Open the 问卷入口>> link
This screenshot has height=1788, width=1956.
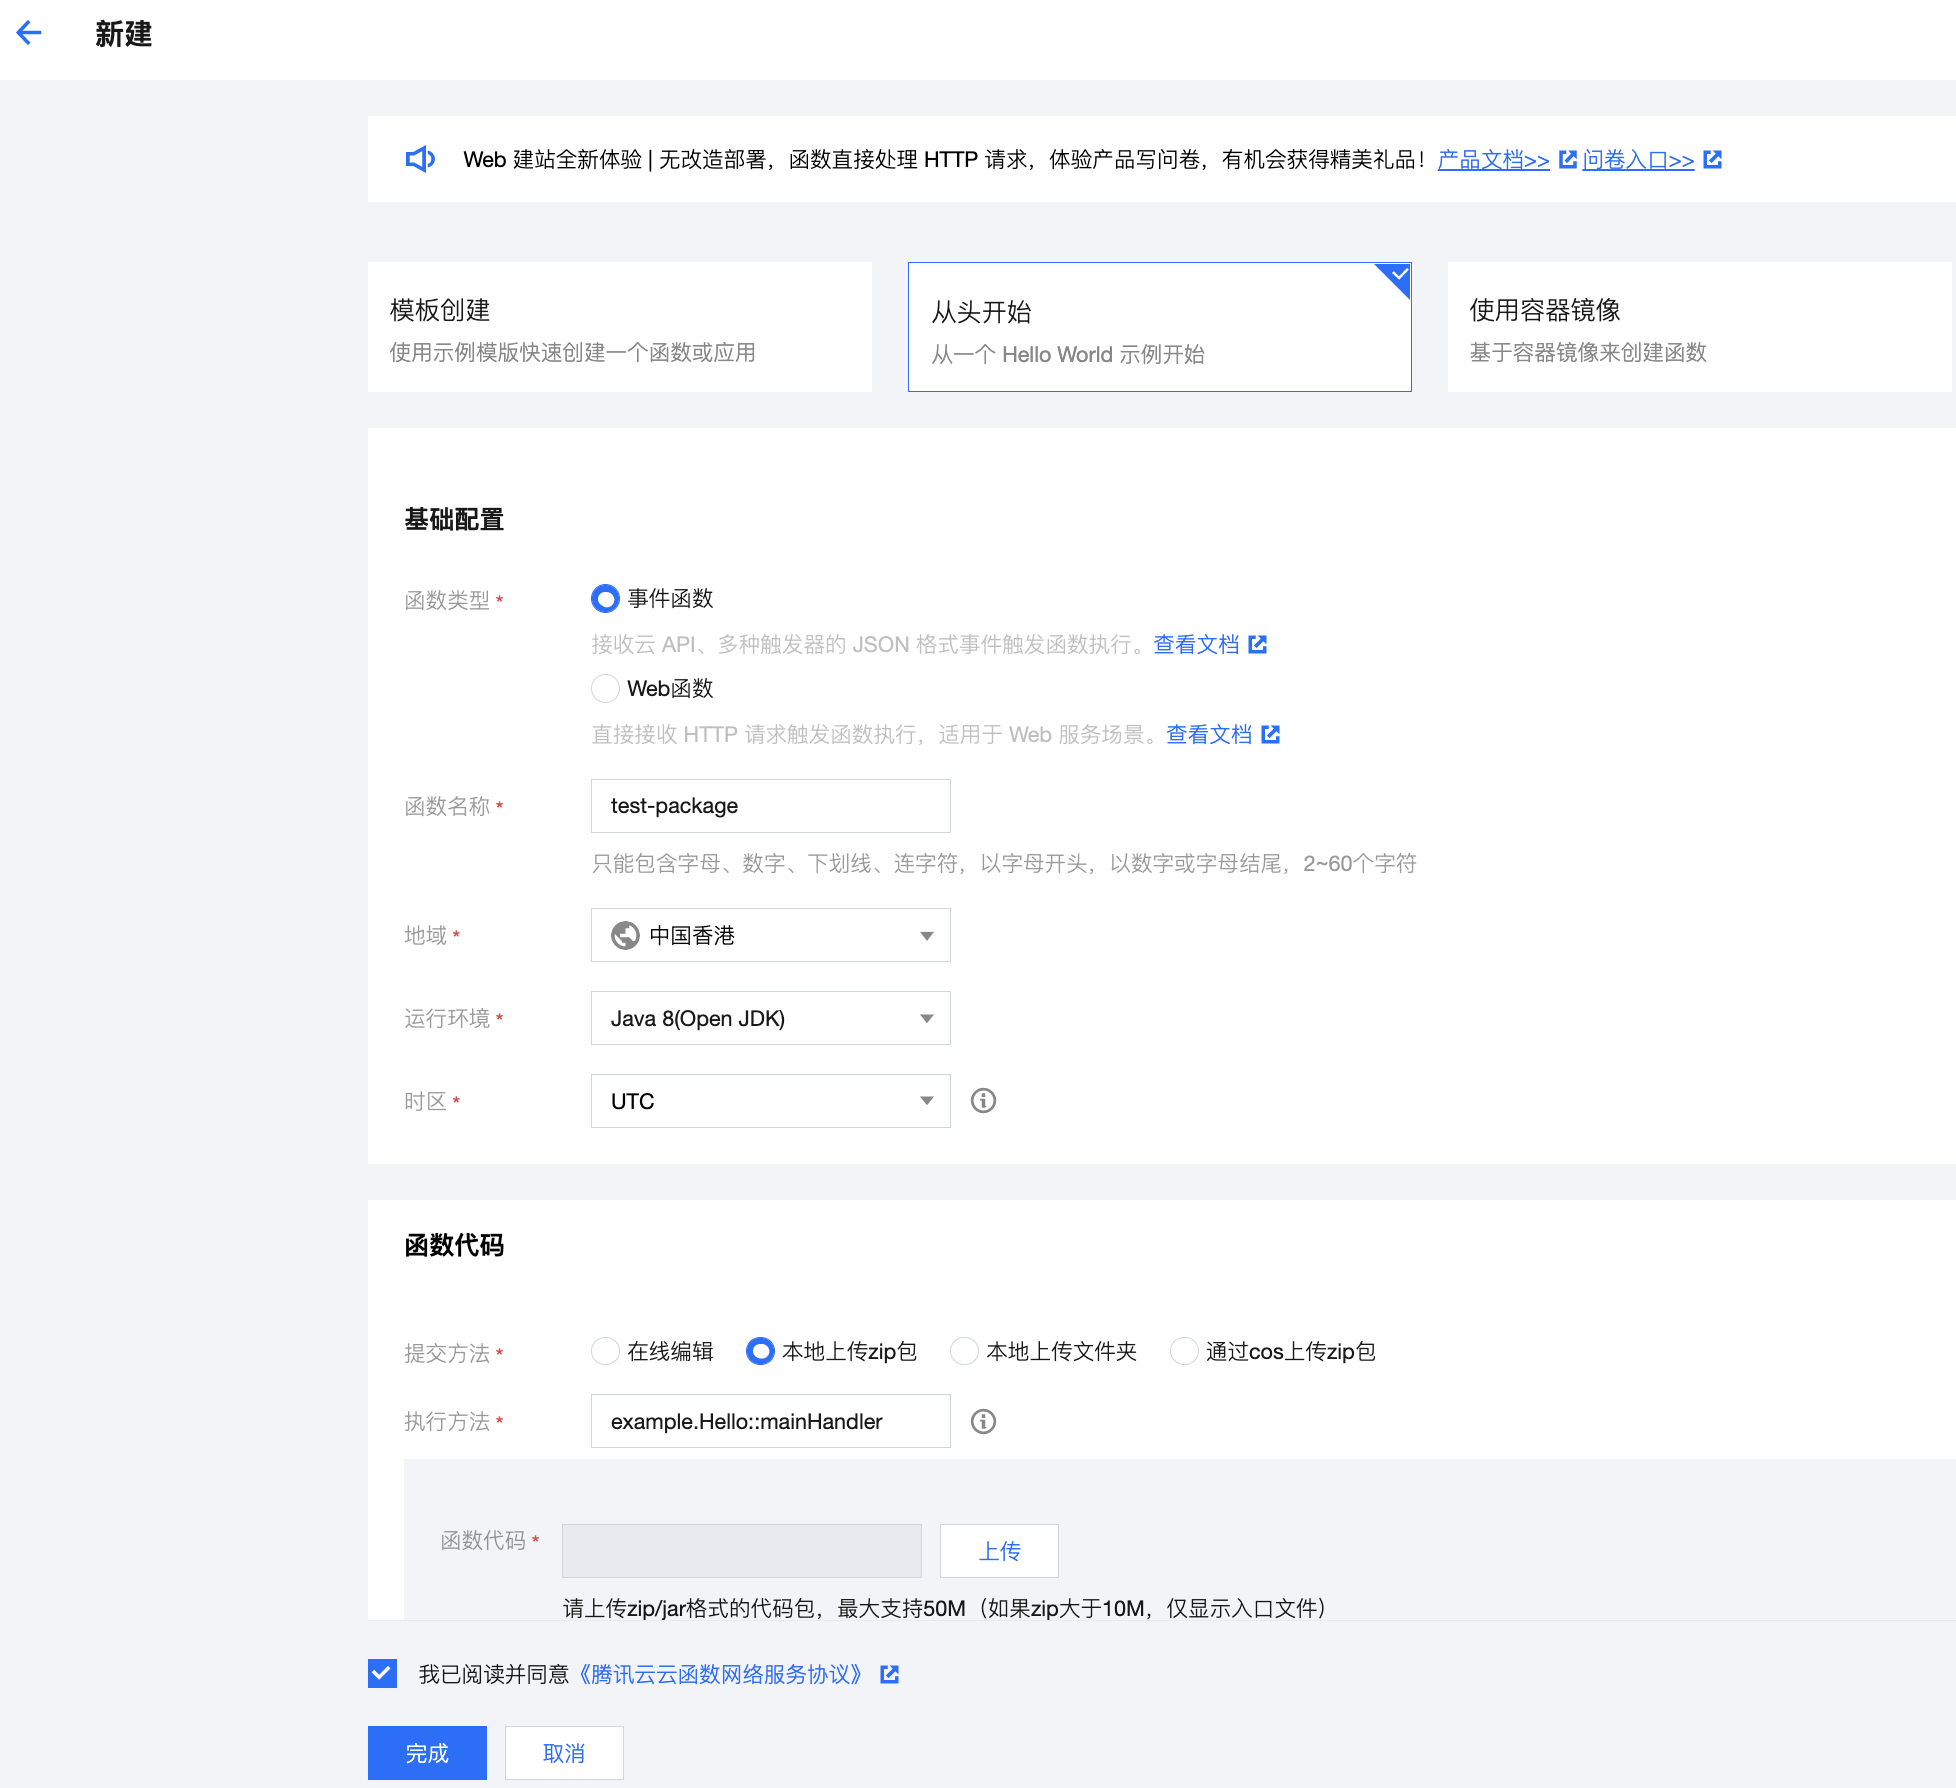pos(1638,160)
